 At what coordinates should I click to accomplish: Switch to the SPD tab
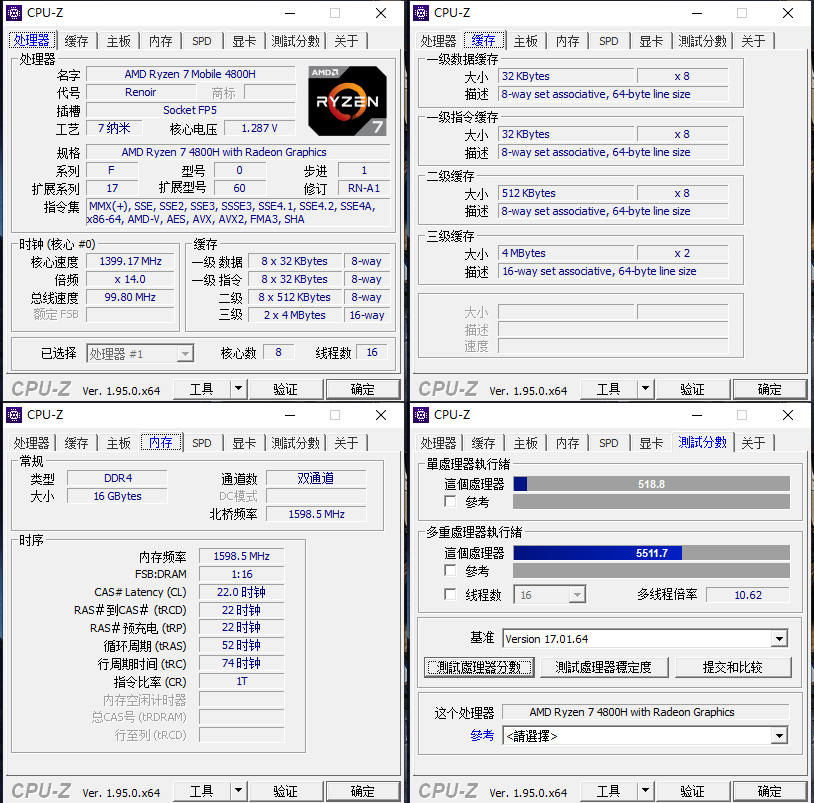click(x=201, y=41)
